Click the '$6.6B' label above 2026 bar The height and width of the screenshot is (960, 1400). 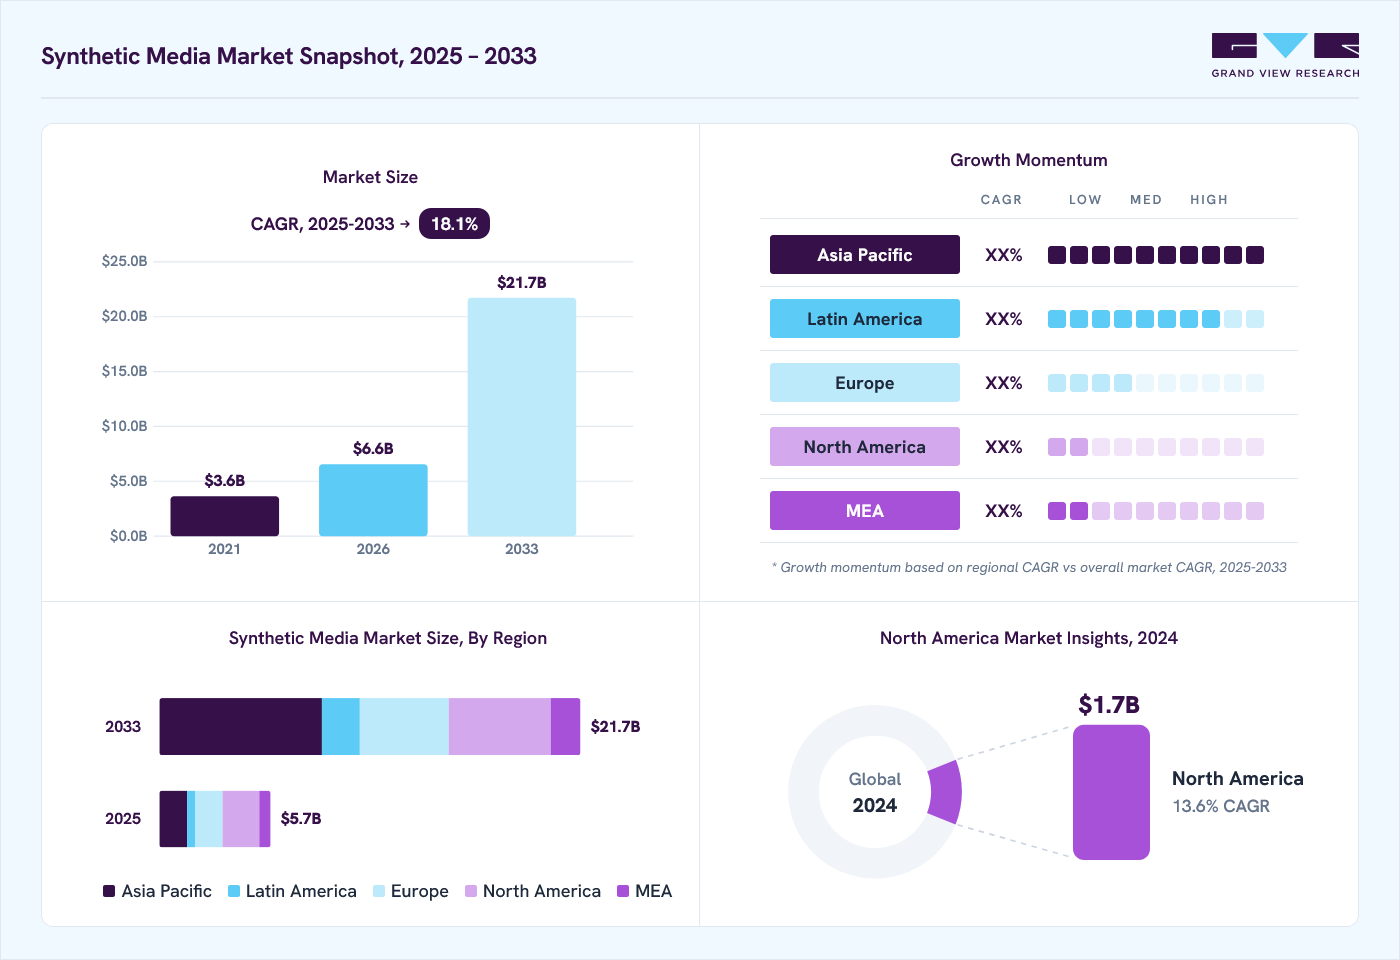point(373,449)
